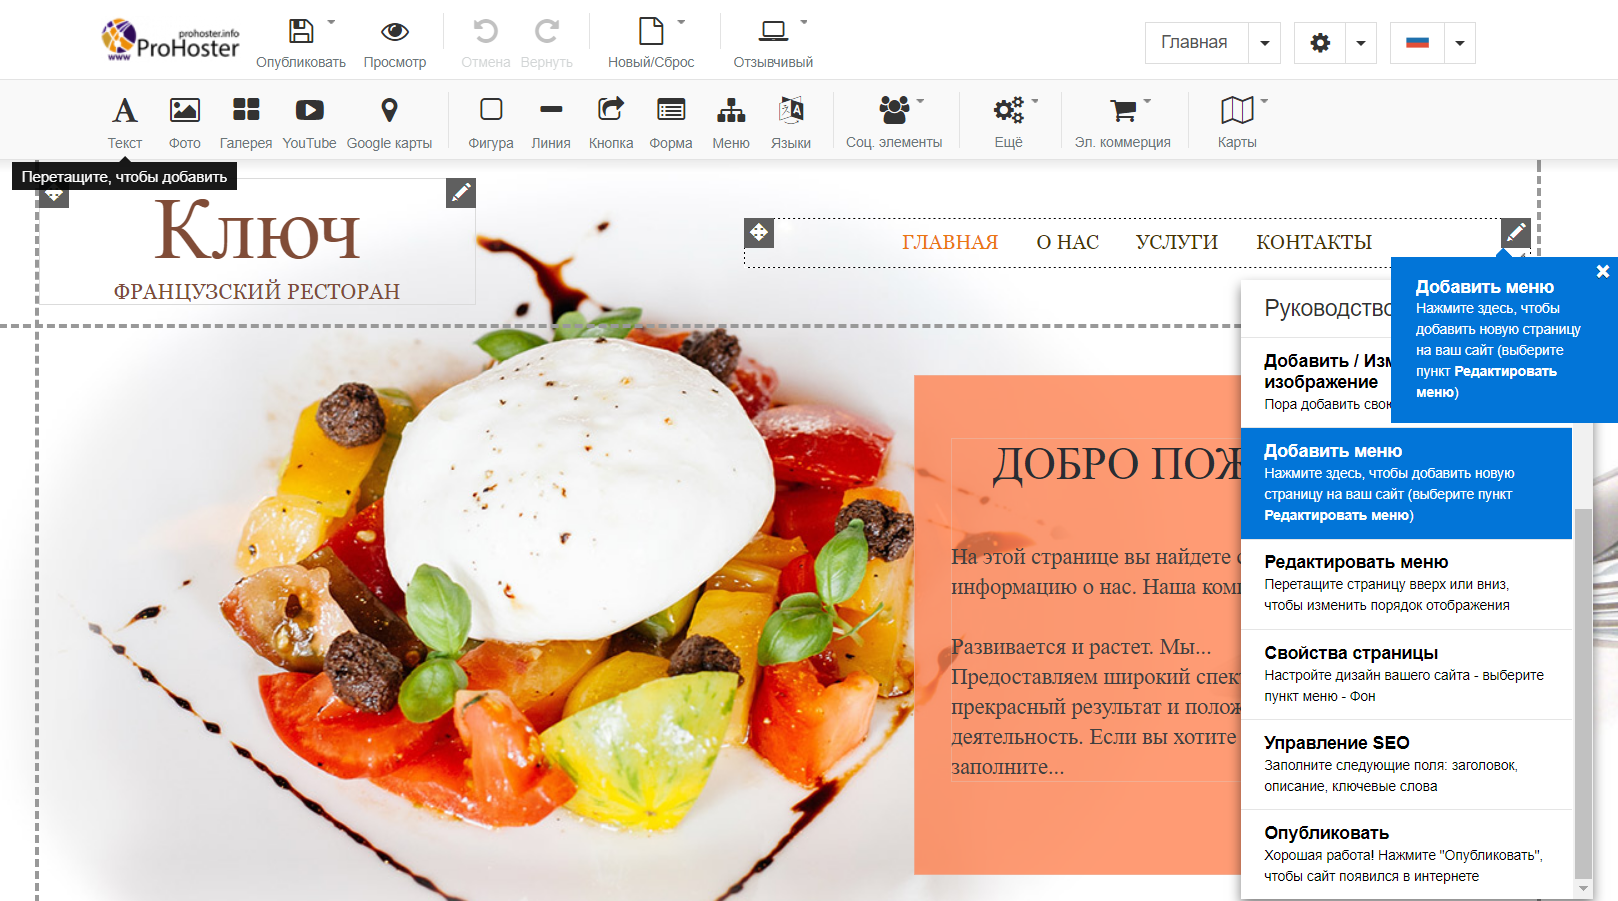Pick the Shape (Фигура) tool

click(491, 110)
